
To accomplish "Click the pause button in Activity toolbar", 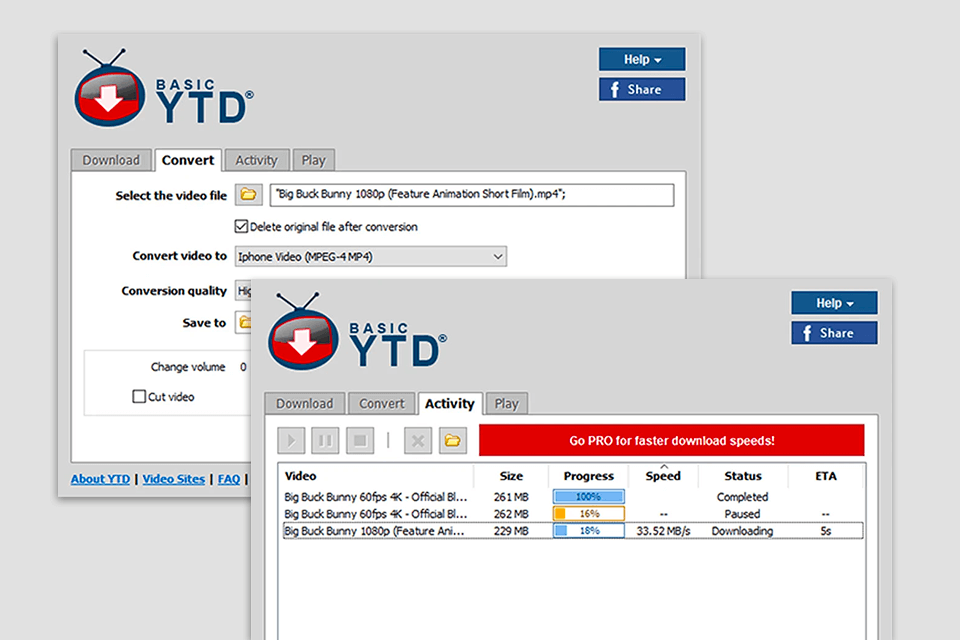I will tap(325, 440).
